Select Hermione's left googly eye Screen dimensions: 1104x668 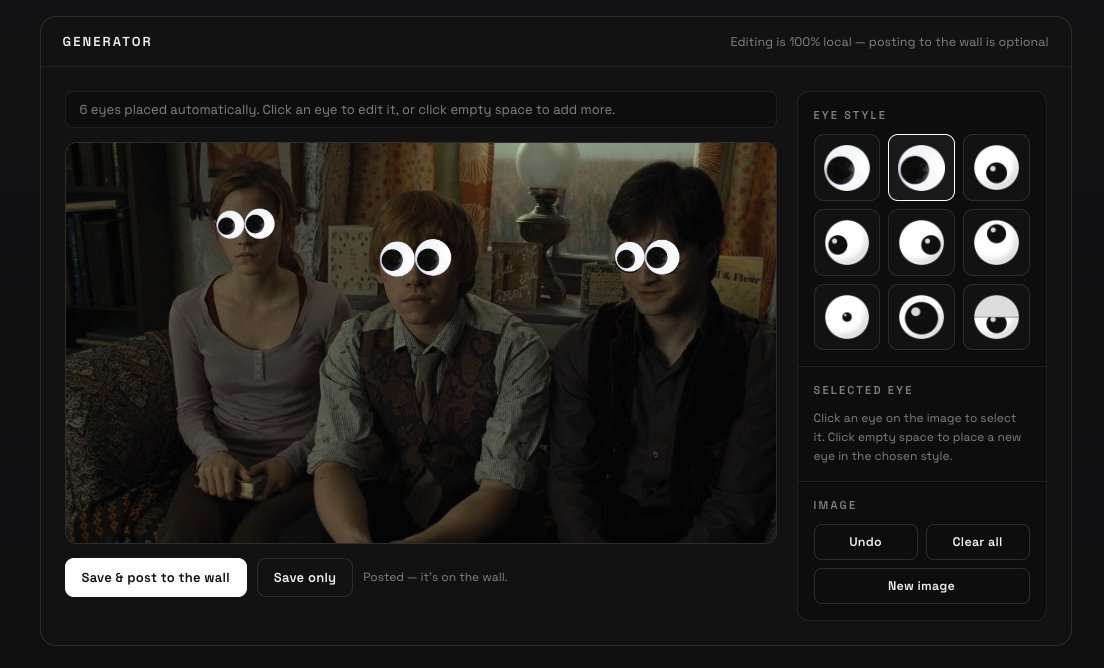pos(230,225)
